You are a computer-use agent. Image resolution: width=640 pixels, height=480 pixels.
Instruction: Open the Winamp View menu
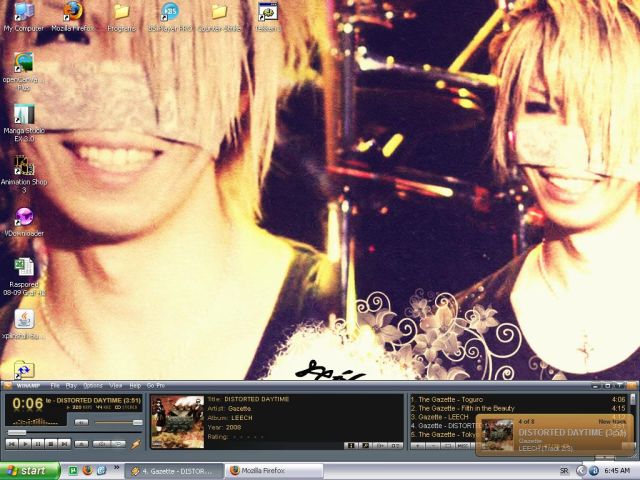(x=116, y=385)
